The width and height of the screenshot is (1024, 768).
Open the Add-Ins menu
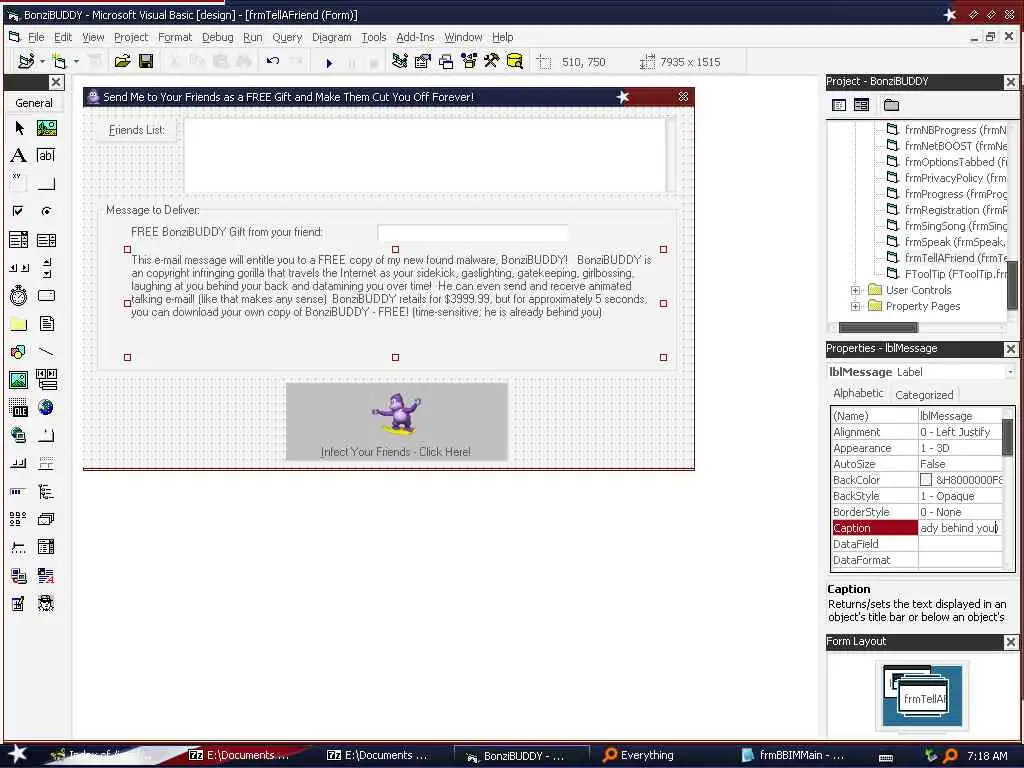pyautogui.click(x=415, y=37)
